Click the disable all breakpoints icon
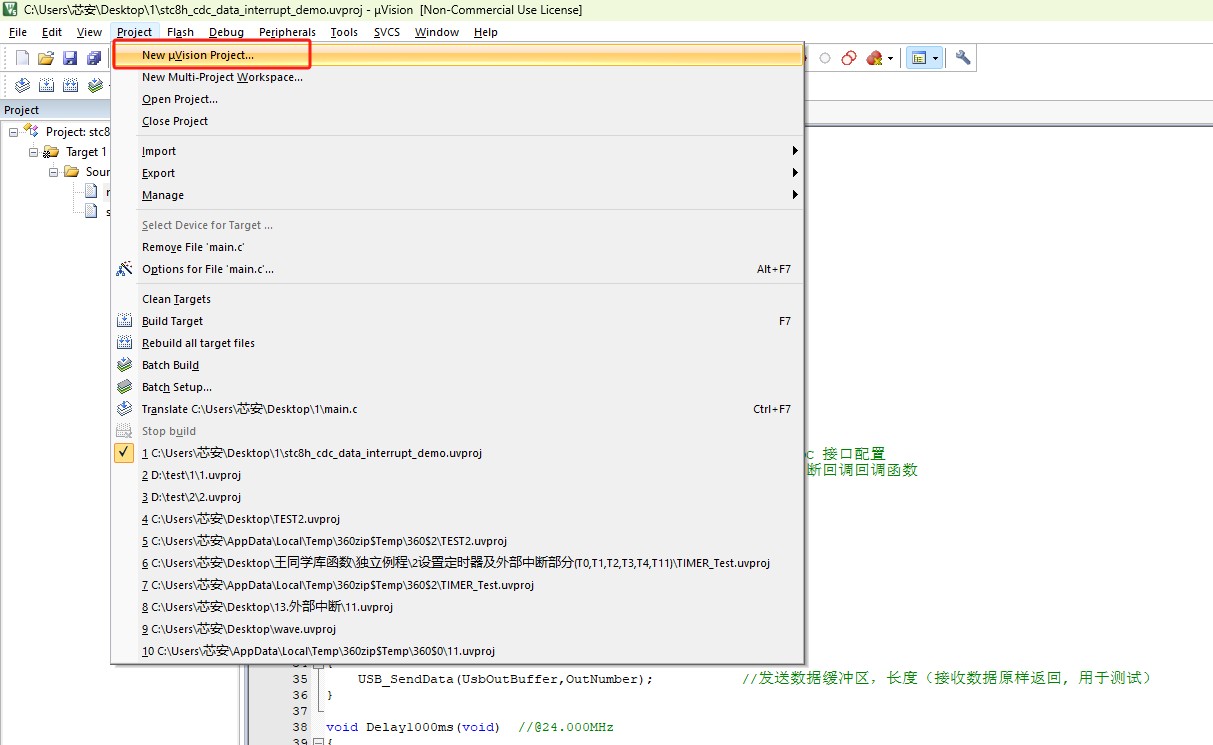 click(x=849, y=58)
